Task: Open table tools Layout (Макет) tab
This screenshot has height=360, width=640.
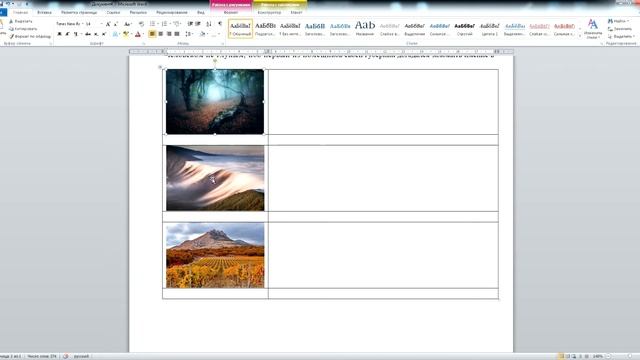Action: pyautogui.click(x=296, y=13)
